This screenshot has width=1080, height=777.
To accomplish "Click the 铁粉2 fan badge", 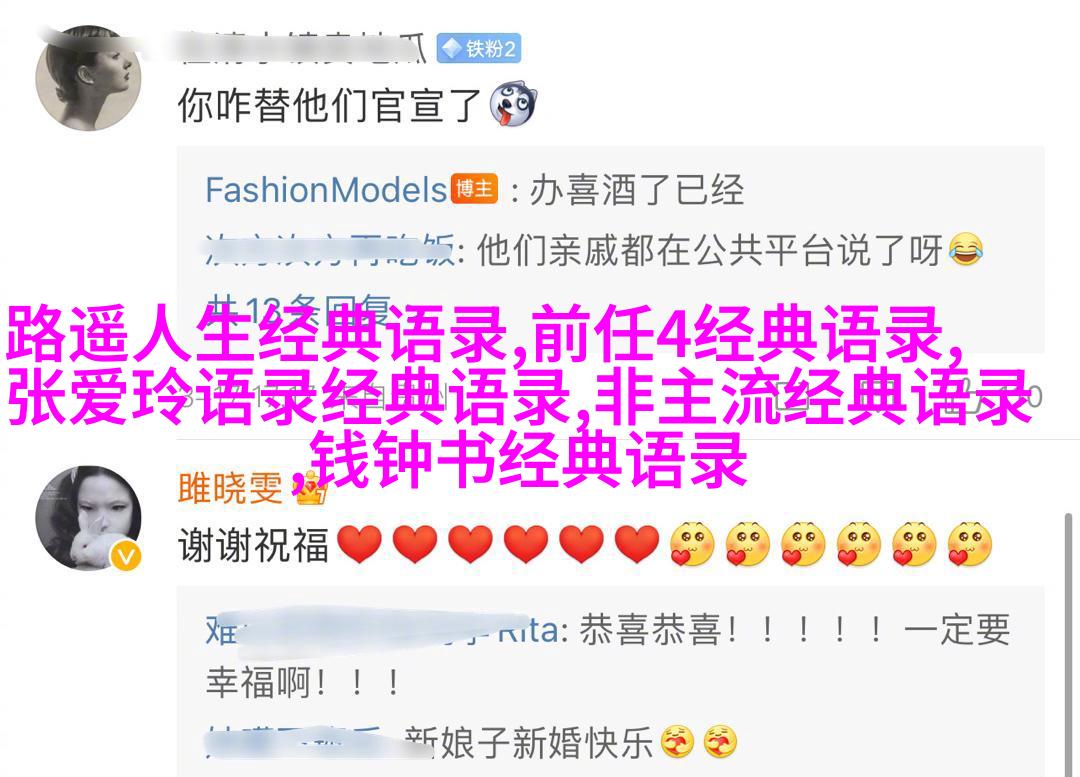I will 479,48.
